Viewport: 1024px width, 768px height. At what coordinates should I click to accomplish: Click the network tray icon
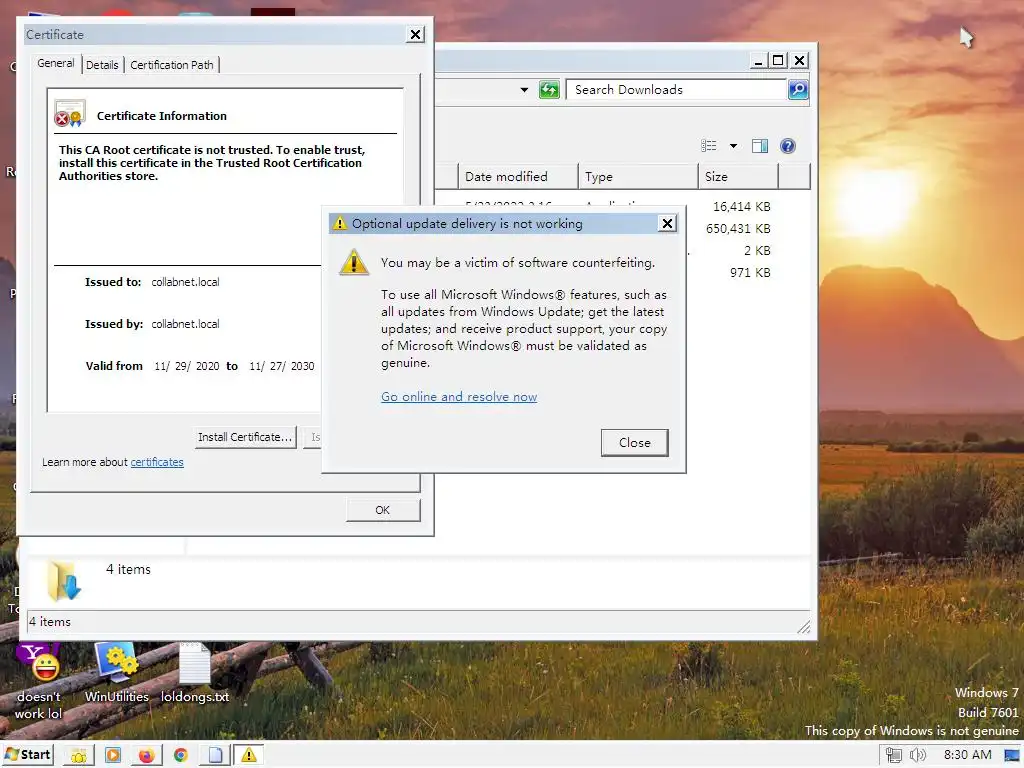tap(893, 755)
